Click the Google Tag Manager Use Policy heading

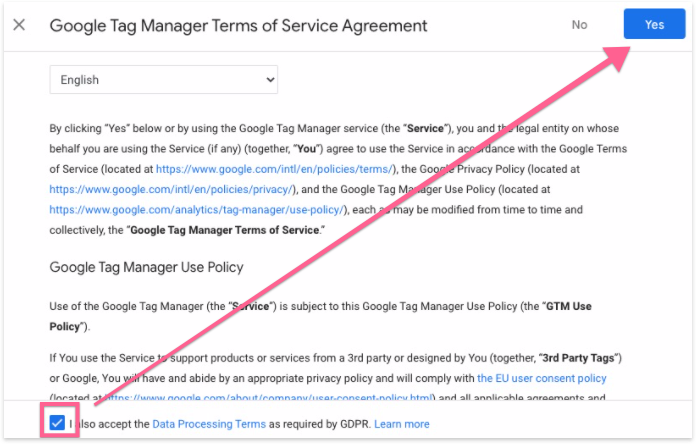(x=147, y=267)
